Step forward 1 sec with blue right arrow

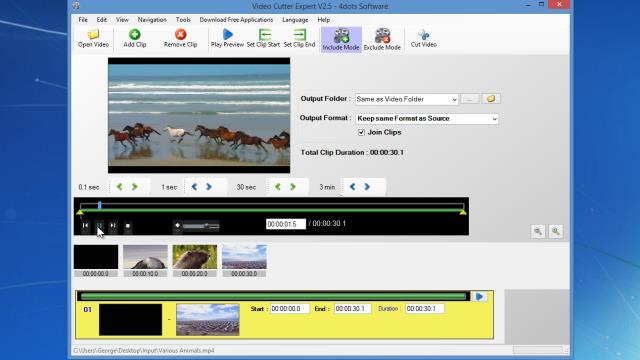(209, 187)
